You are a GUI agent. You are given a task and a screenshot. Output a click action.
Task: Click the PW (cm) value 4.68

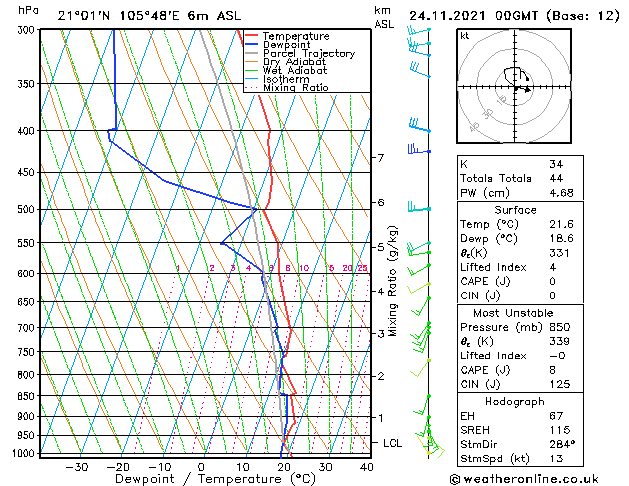[x=561, y=193]
